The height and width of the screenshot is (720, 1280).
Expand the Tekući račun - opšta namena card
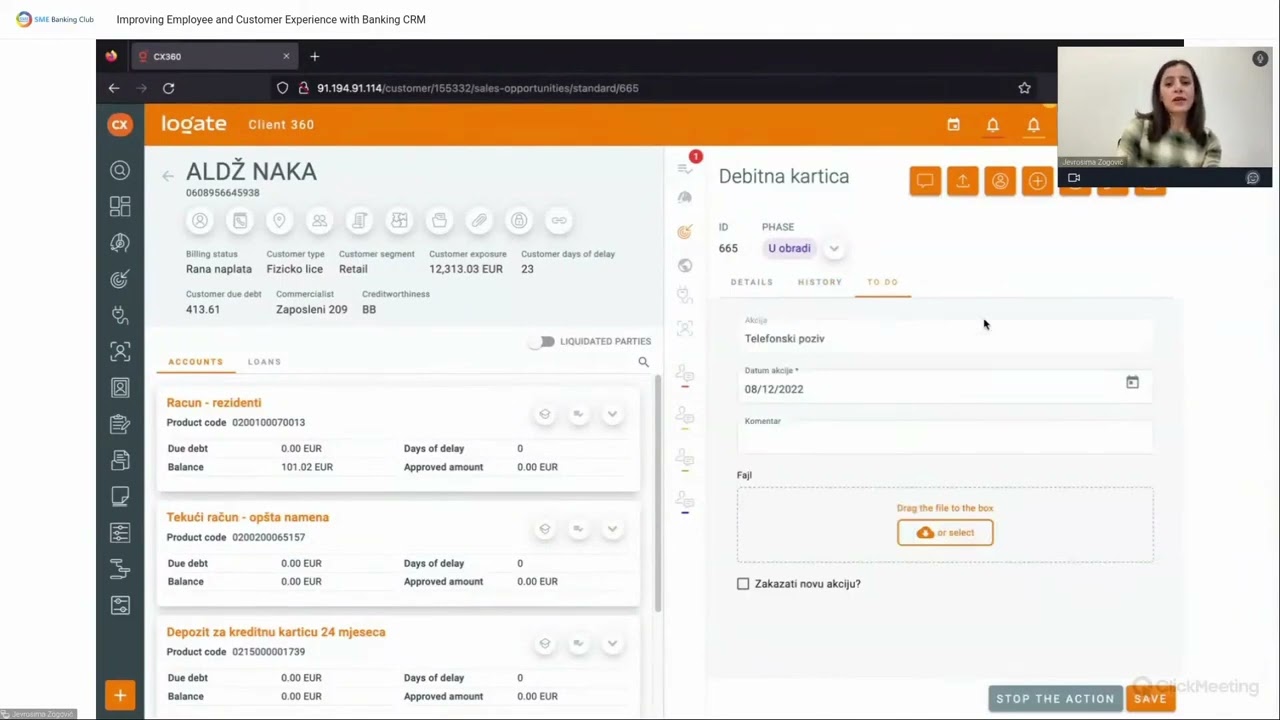tap(612, 529)
